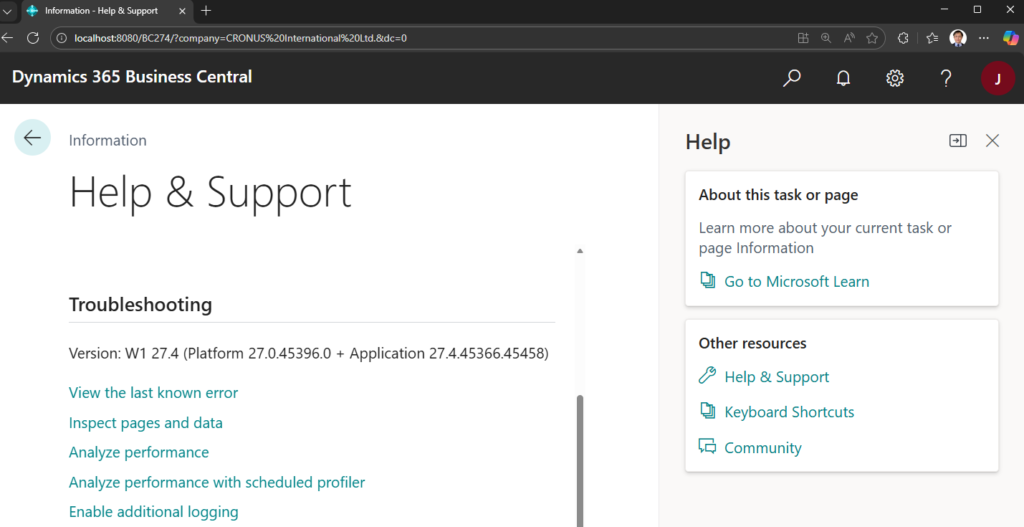Image resolution: width=1024 pixels, height=527 pixels.
Task: Dock the Help pane using the pop-out icon
Action: point(957,141)
